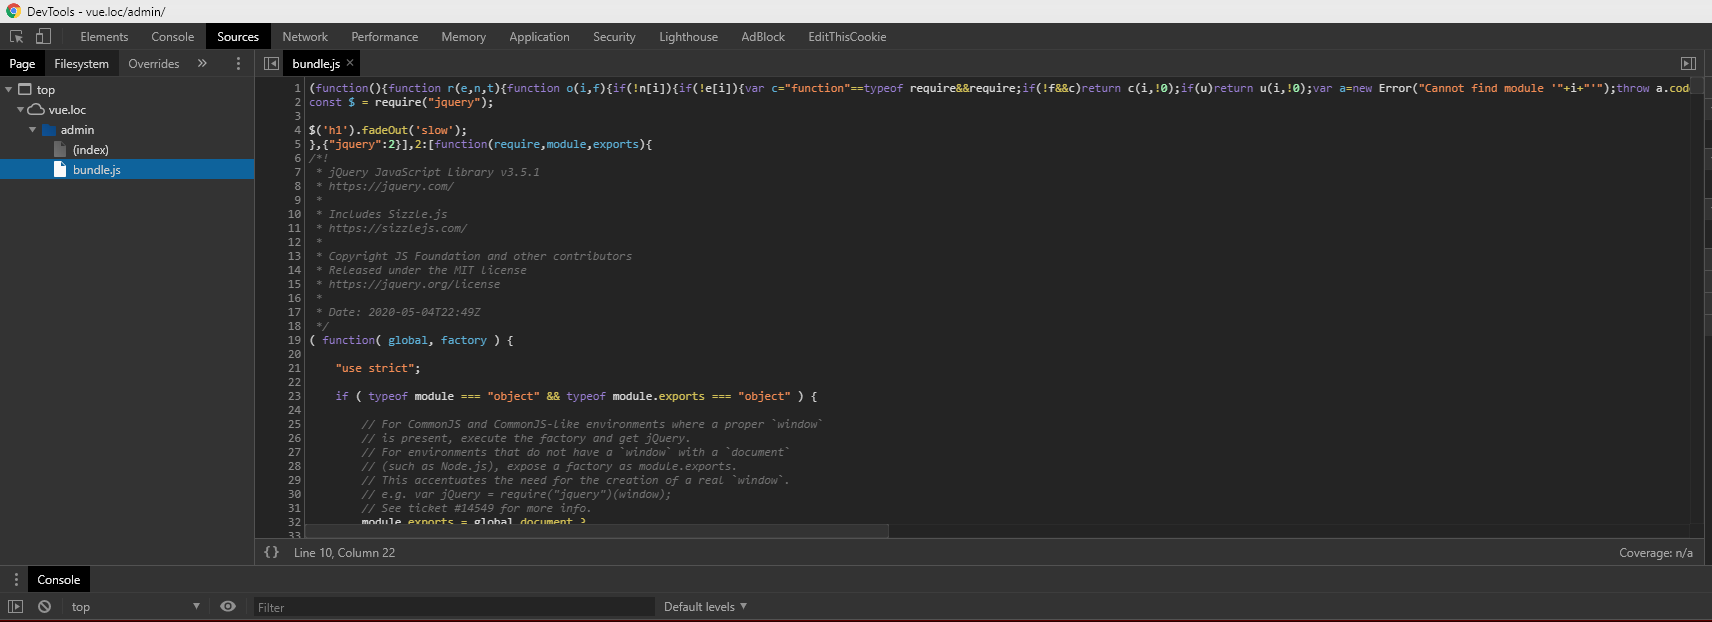Select the top frame item

46,90
